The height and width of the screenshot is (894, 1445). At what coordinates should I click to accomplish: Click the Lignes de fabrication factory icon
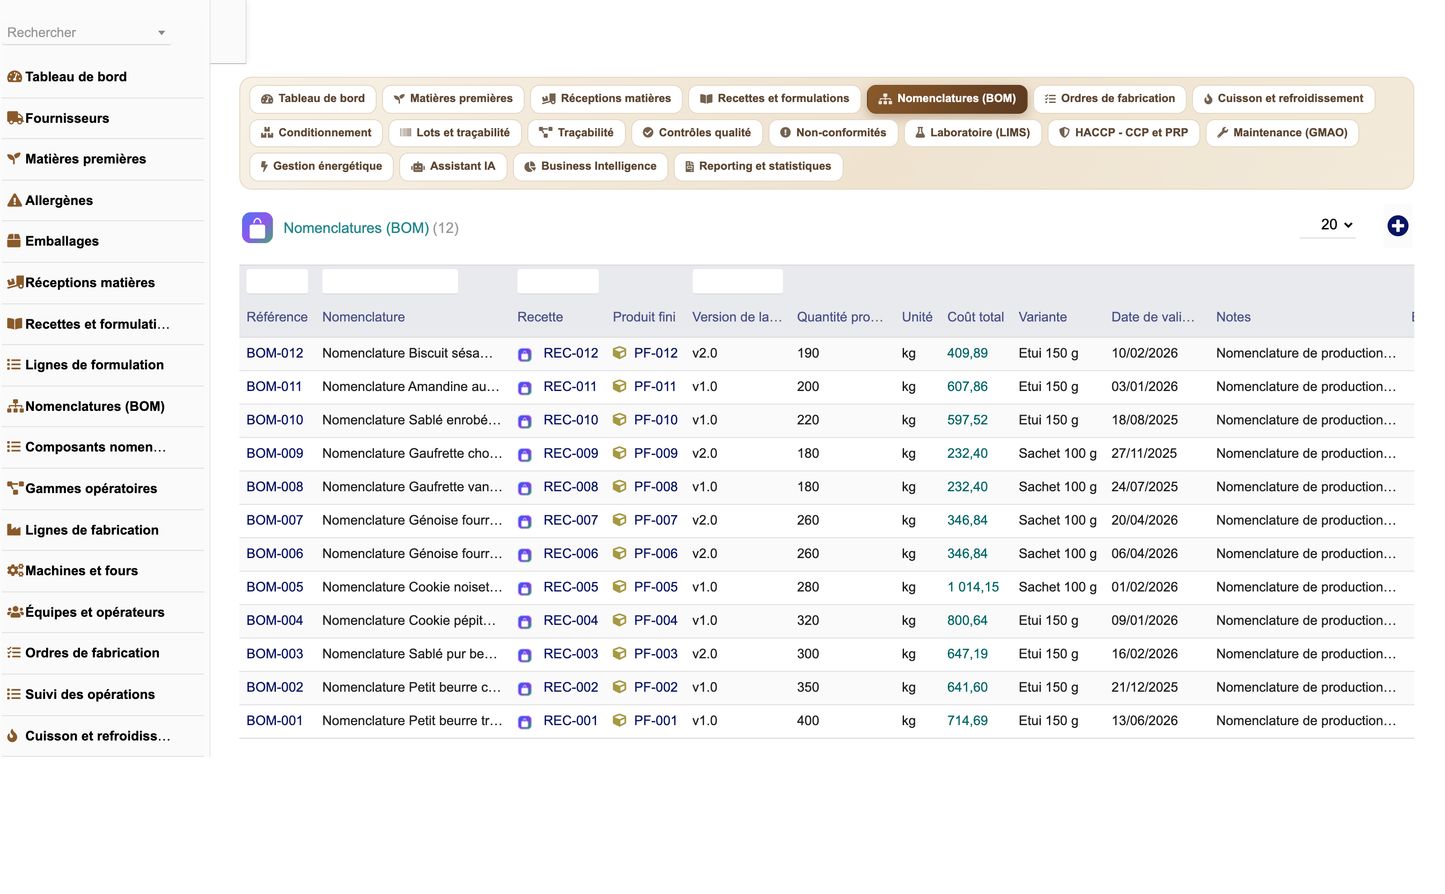[14, 530]
